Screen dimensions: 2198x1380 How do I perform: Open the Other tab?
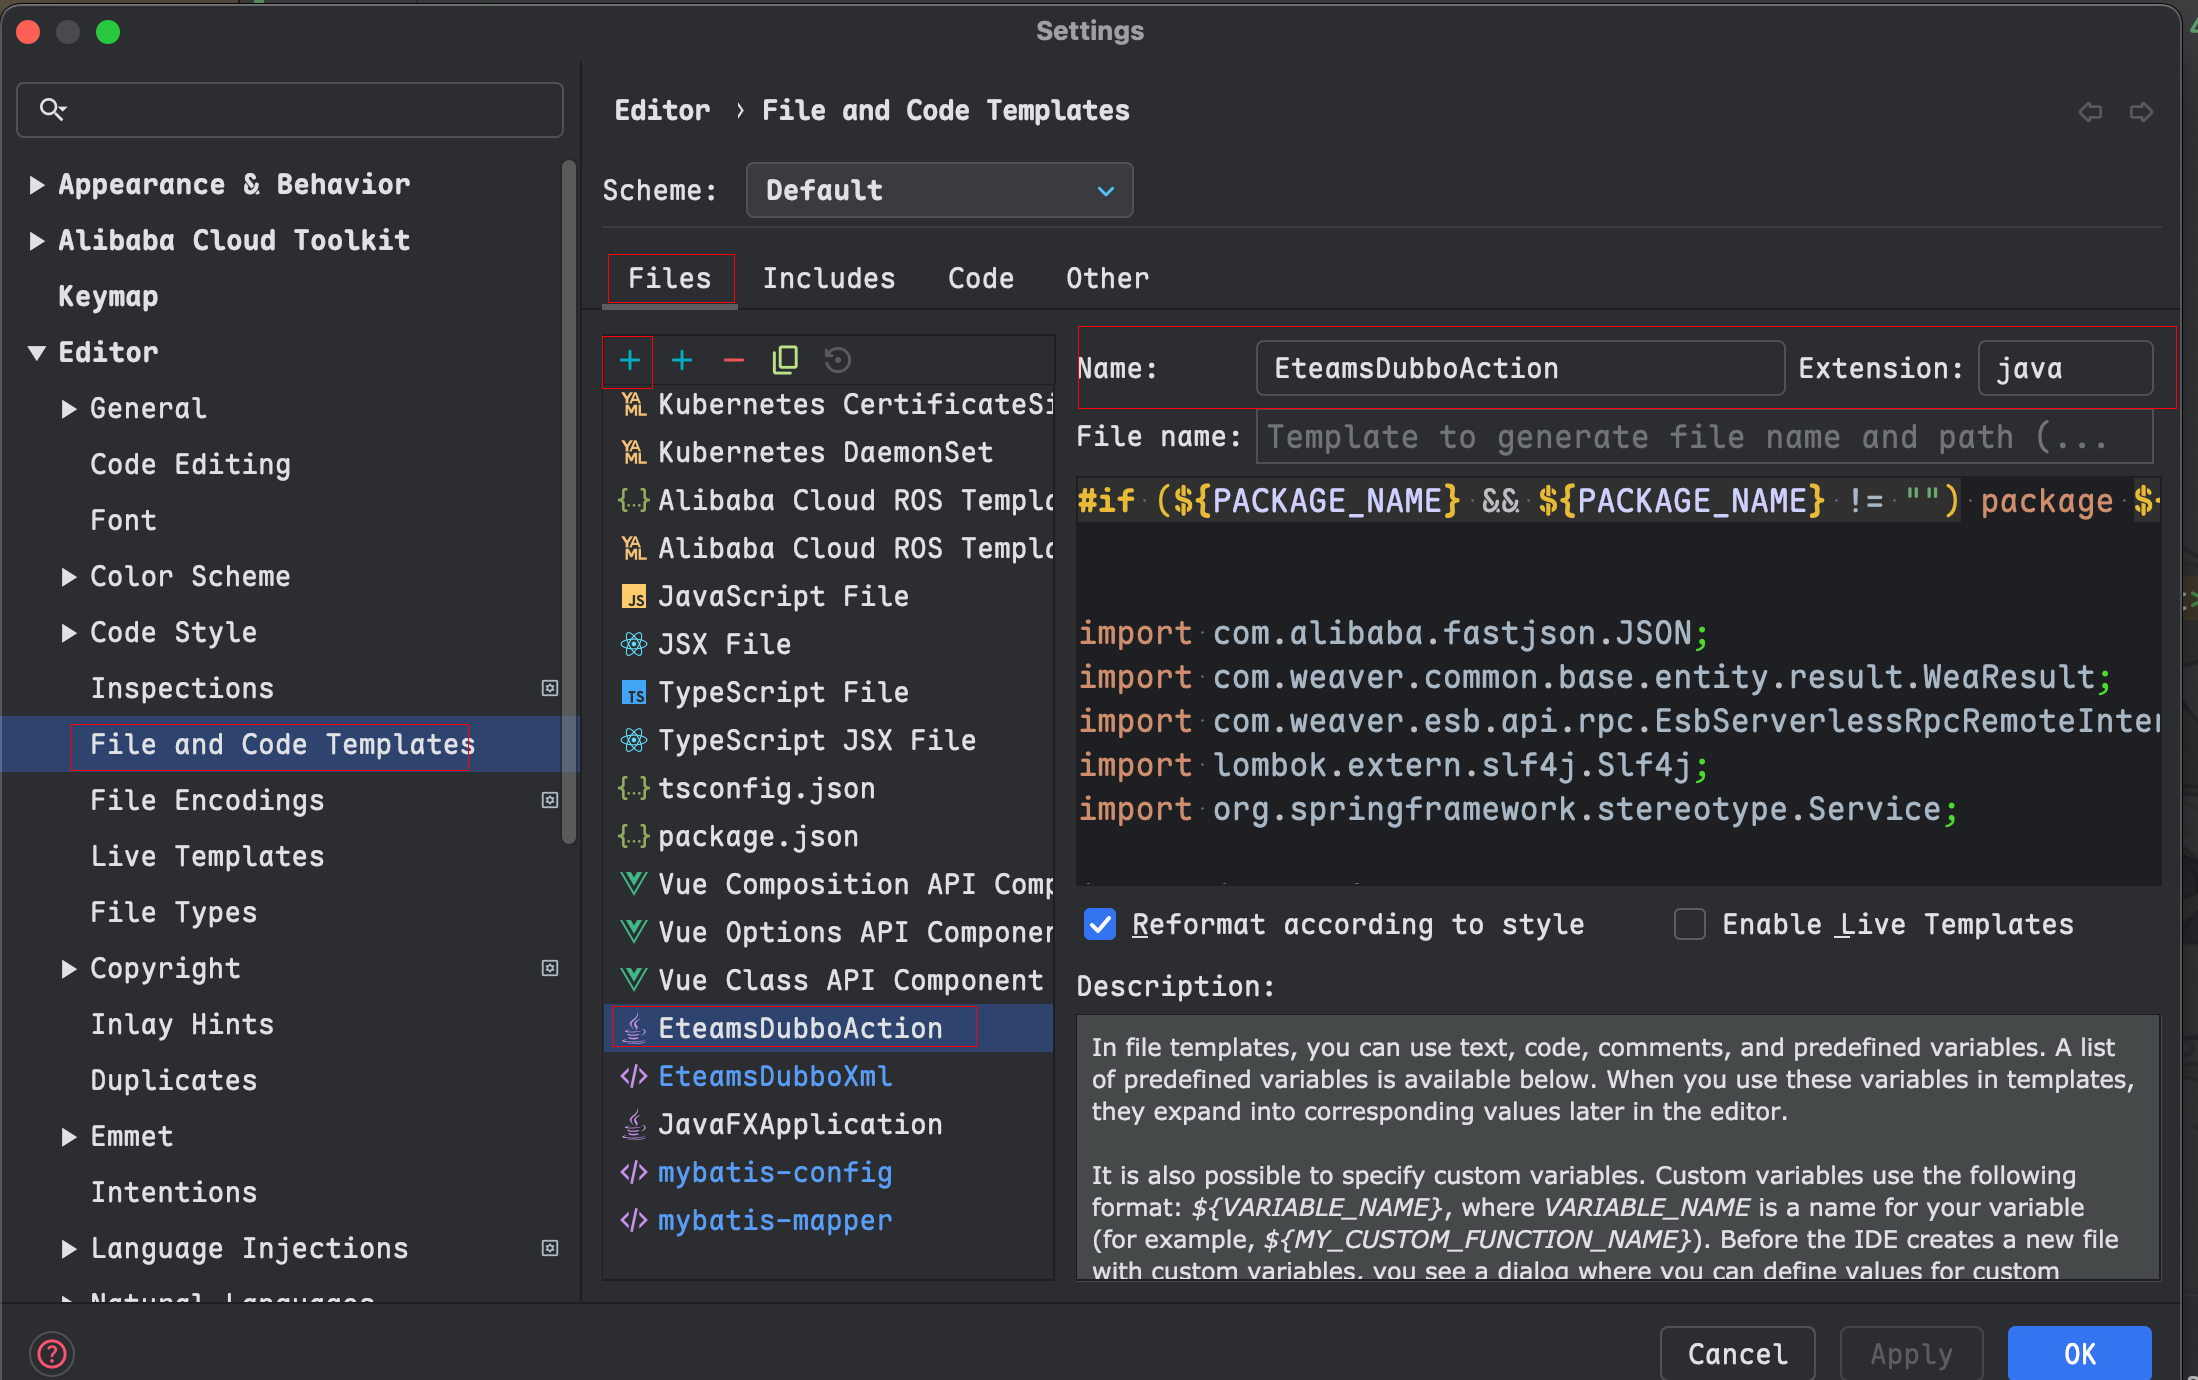(x=1107, y=278)
